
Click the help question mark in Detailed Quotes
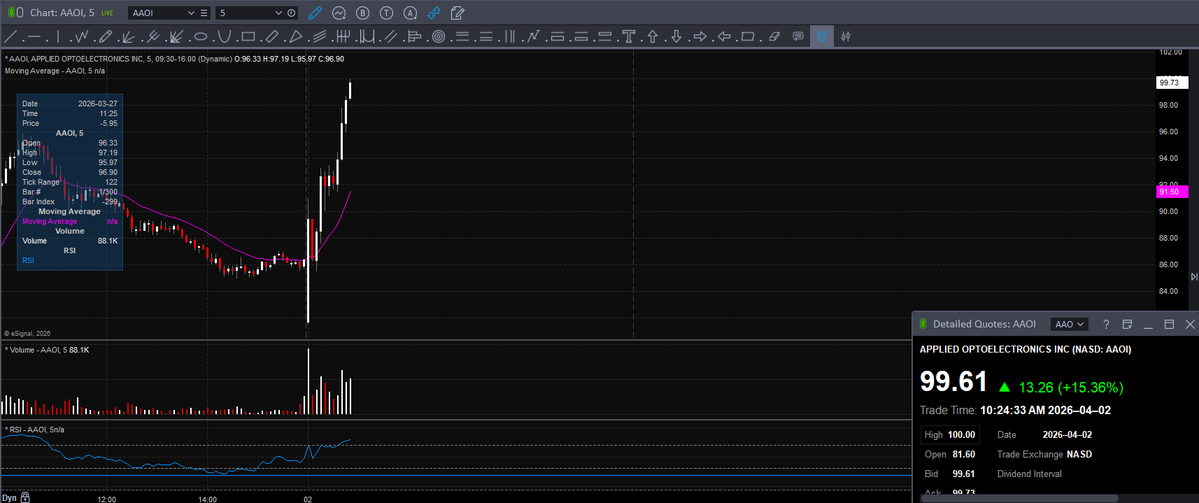click(1106, 324)
